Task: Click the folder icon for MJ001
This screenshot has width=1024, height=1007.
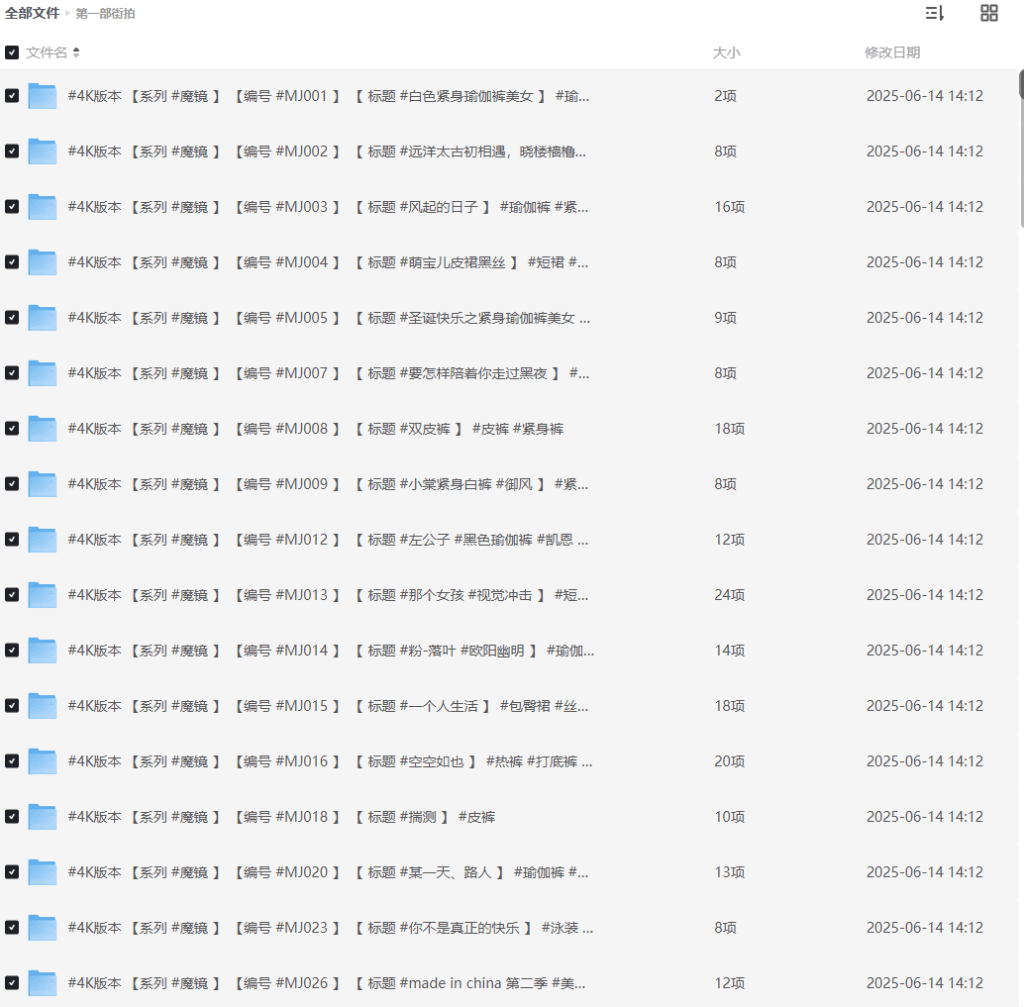Action: tap(42, 96)
